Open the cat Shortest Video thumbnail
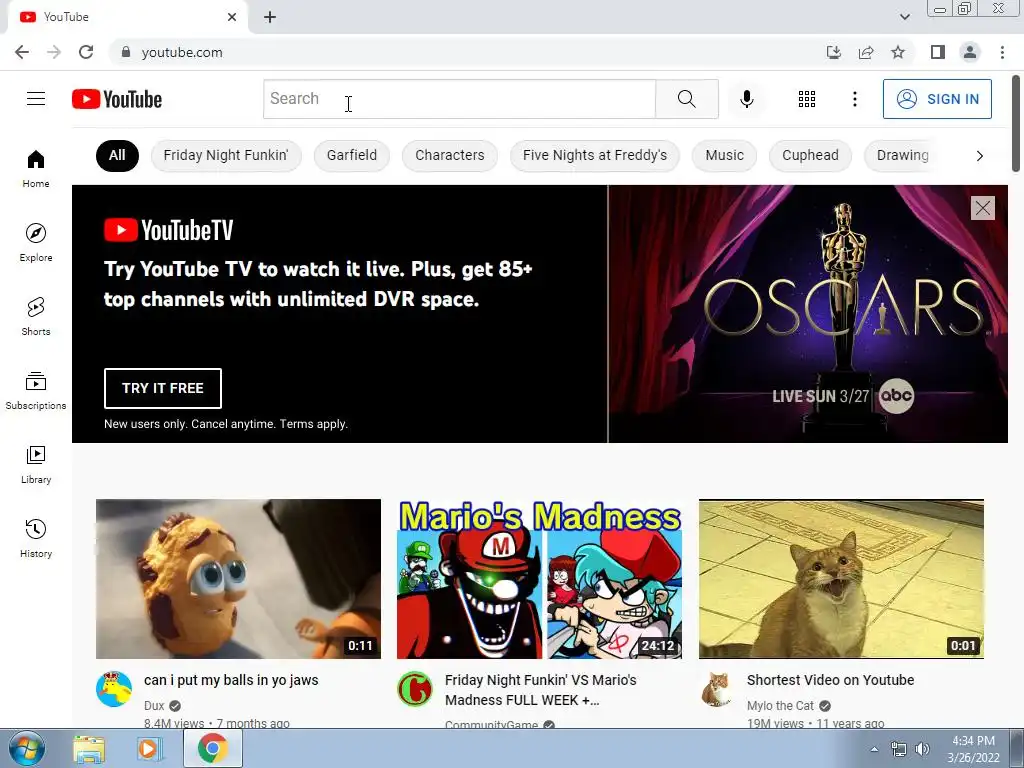Screen dimensions: 1024x768 point(841,579)
